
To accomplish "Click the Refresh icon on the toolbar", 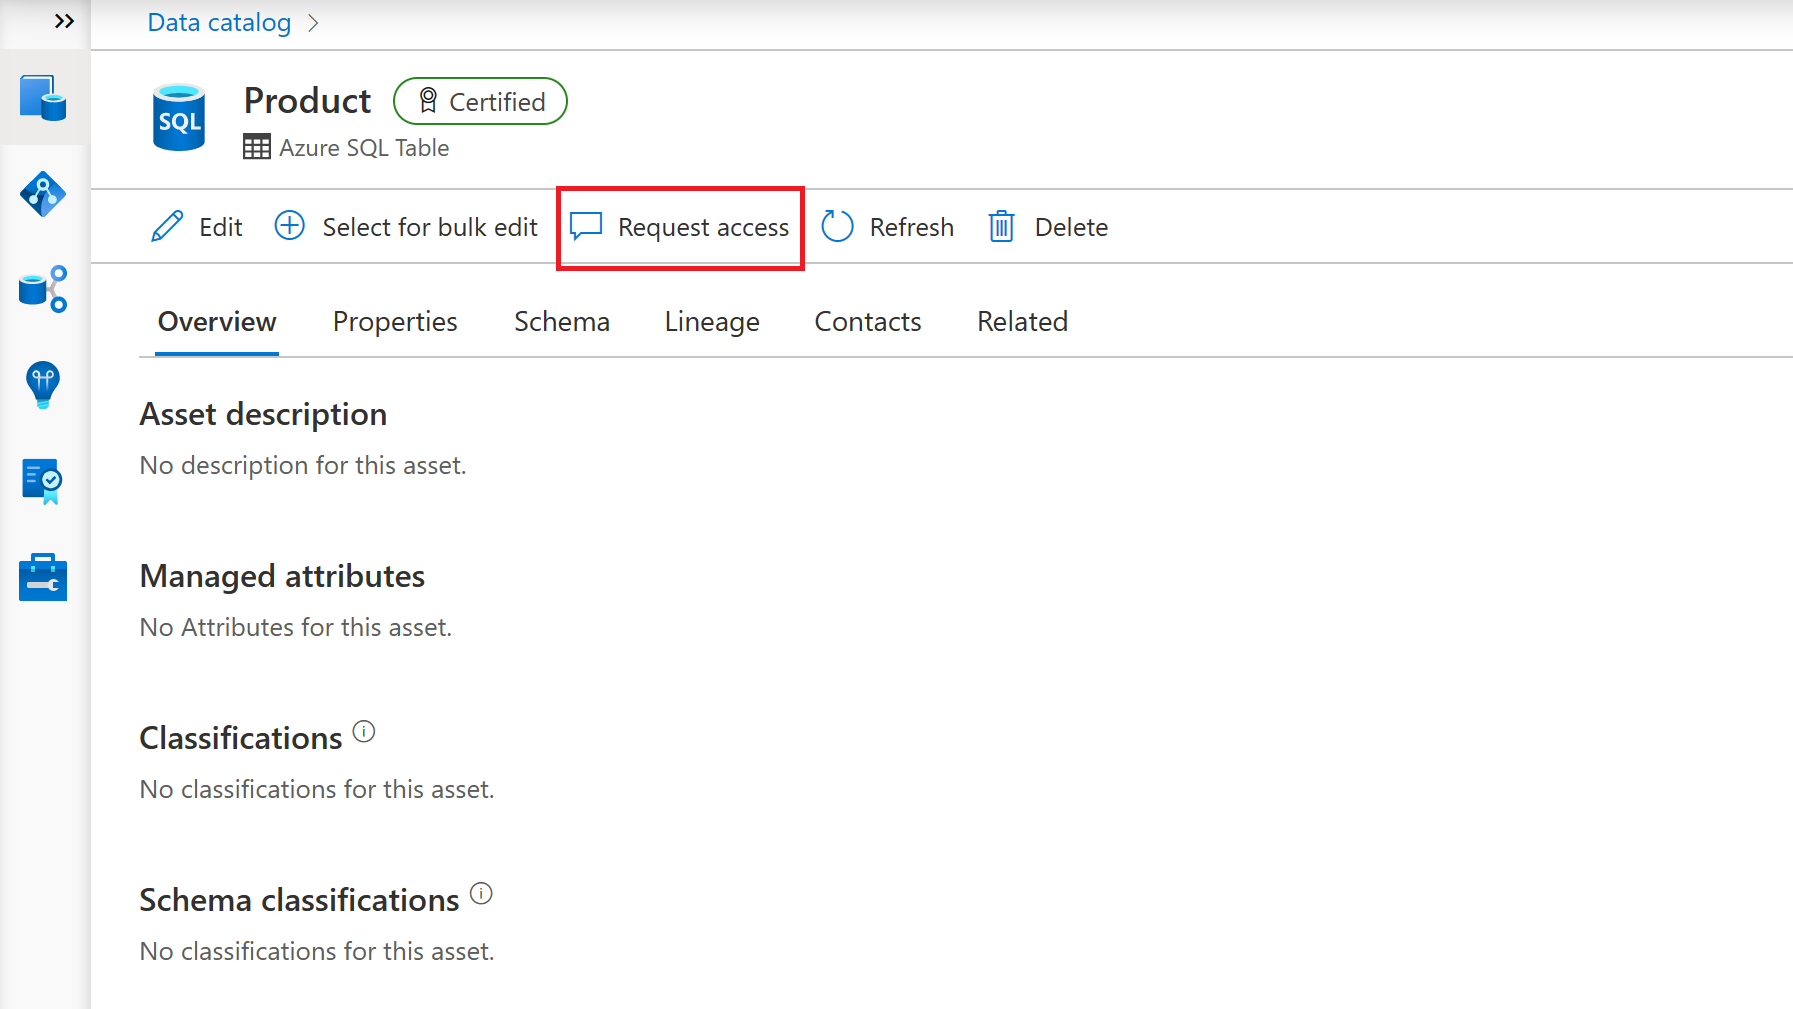I will [x=836, y=226].
